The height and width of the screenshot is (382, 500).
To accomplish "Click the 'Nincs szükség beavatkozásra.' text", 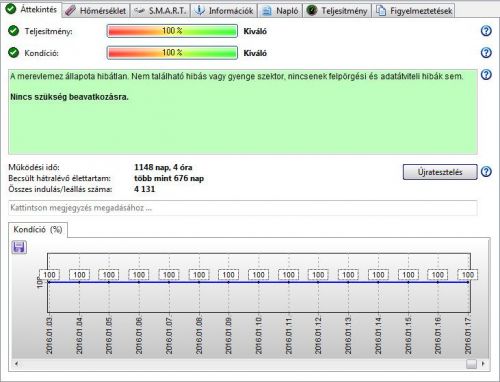I will pos(69,97).
